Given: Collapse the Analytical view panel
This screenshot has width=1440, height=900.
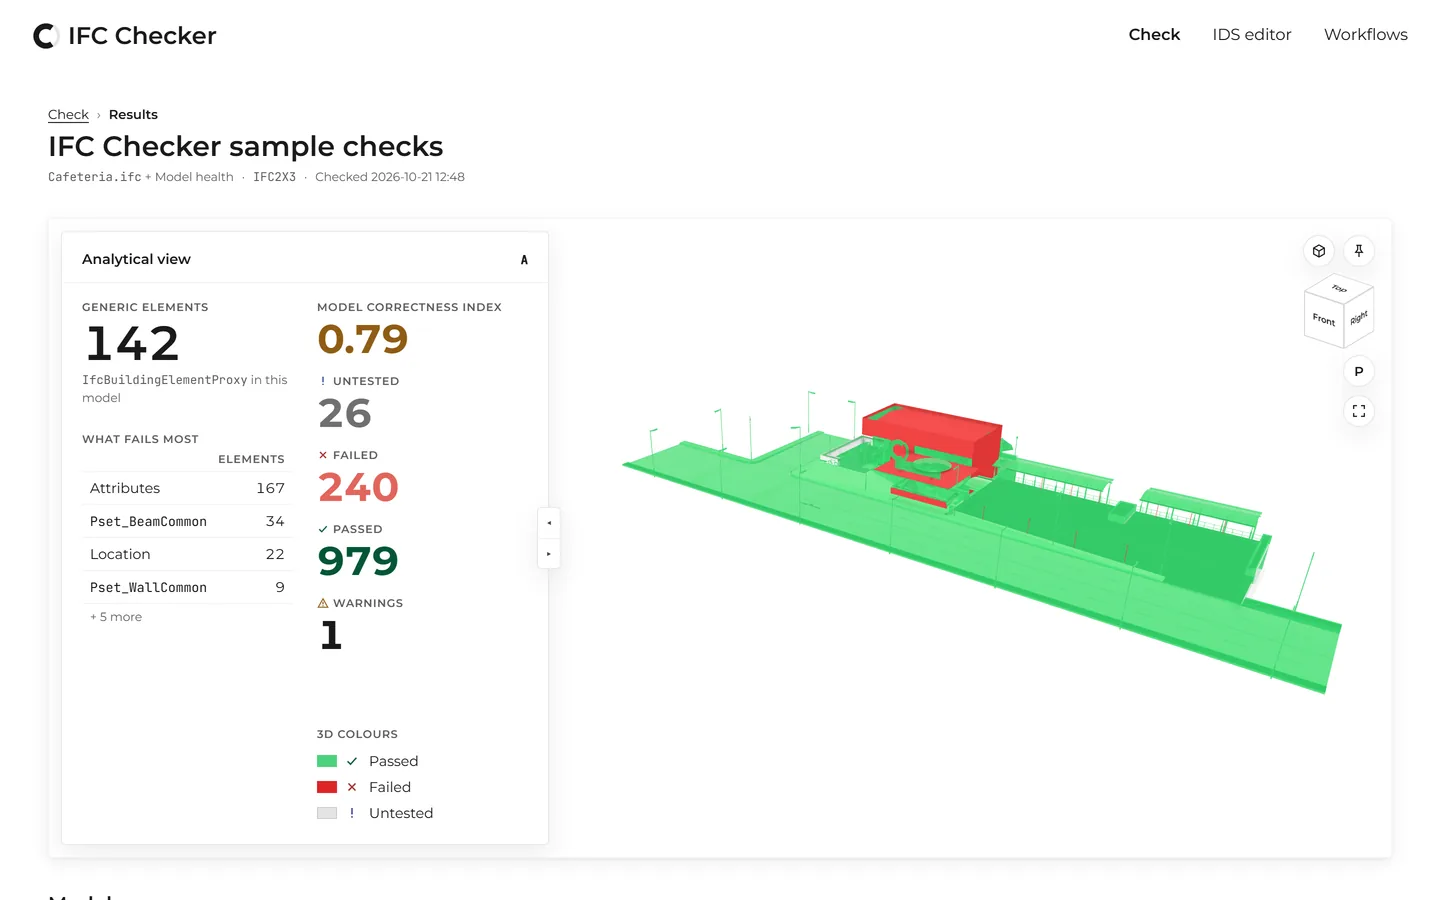Looking at the screenshot, I should click(x=524, y=260).
